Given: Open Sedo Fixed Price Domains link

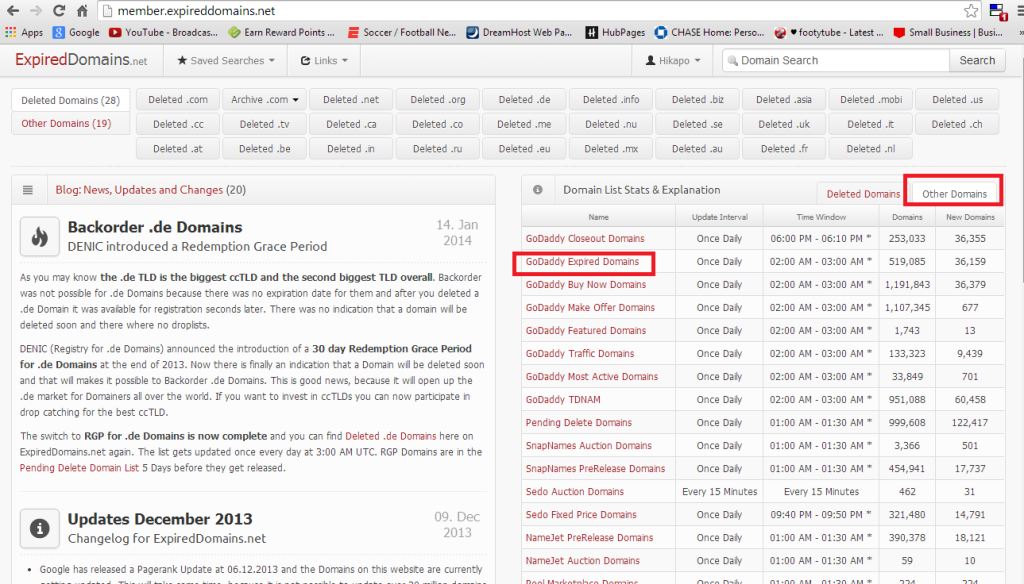Looking at the screenshot, I should tap(581, 515).
